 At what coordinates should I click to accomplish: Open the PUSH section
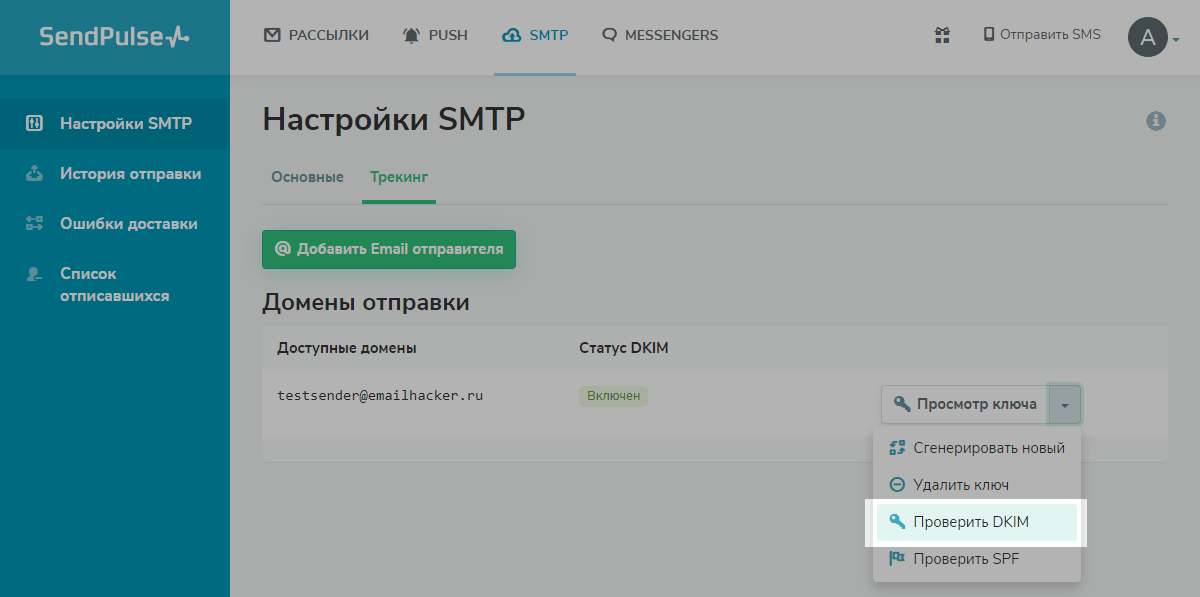coord(435,35)
